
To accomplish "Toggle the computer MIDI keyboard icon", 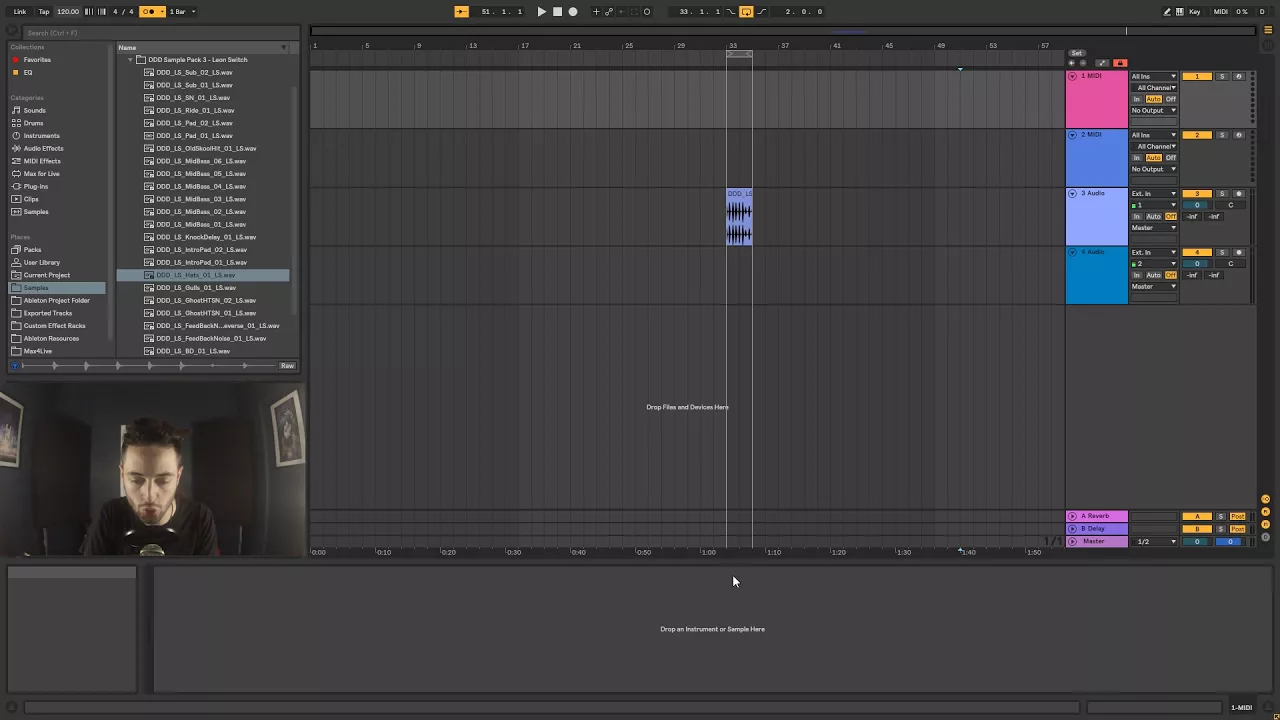I will pyautogui.click(x=1180, y=11).
